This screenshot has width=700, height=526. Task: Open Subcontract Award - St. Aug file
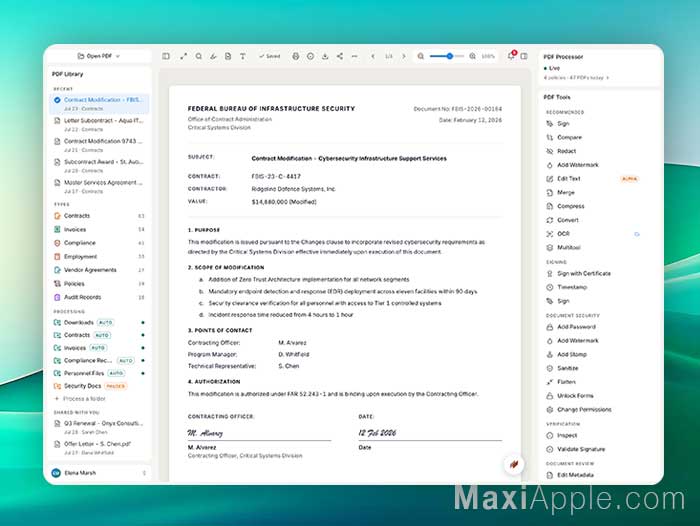tap(99, 166)
